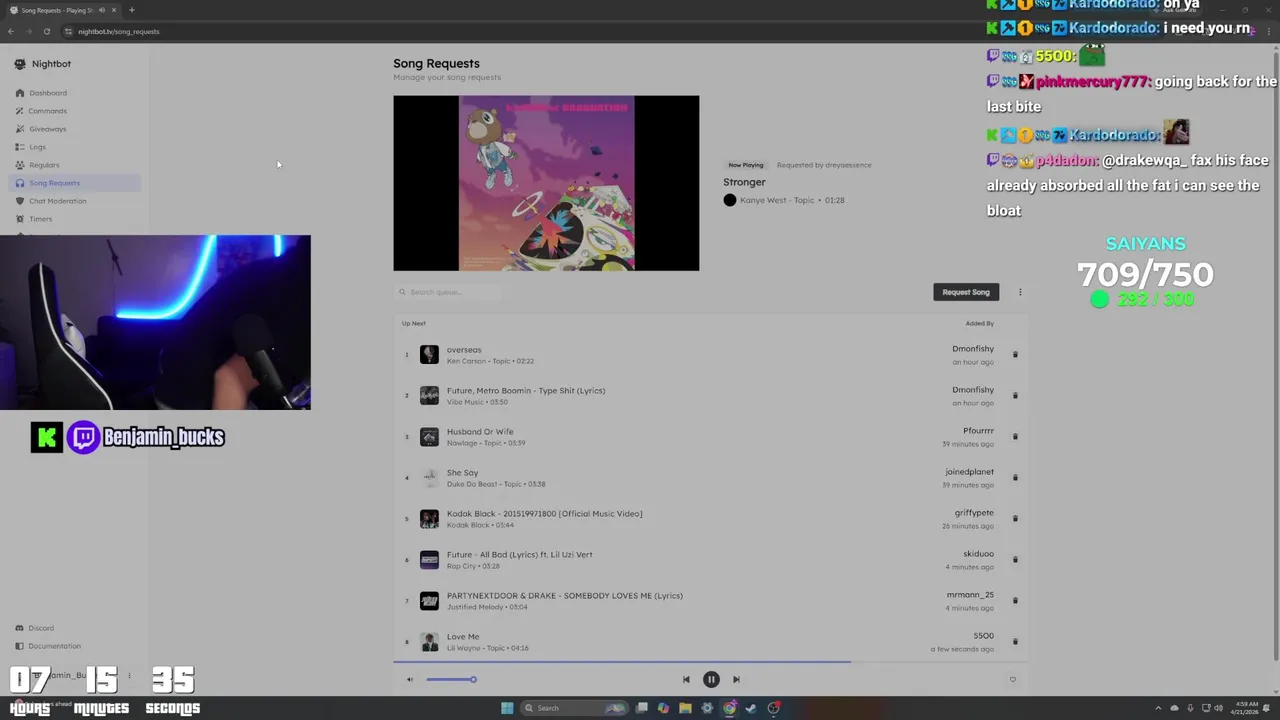This screenshot has width=1280, height=720.
Task: Open the three-dot queue options menu
Action: (x=1020, y=292)
